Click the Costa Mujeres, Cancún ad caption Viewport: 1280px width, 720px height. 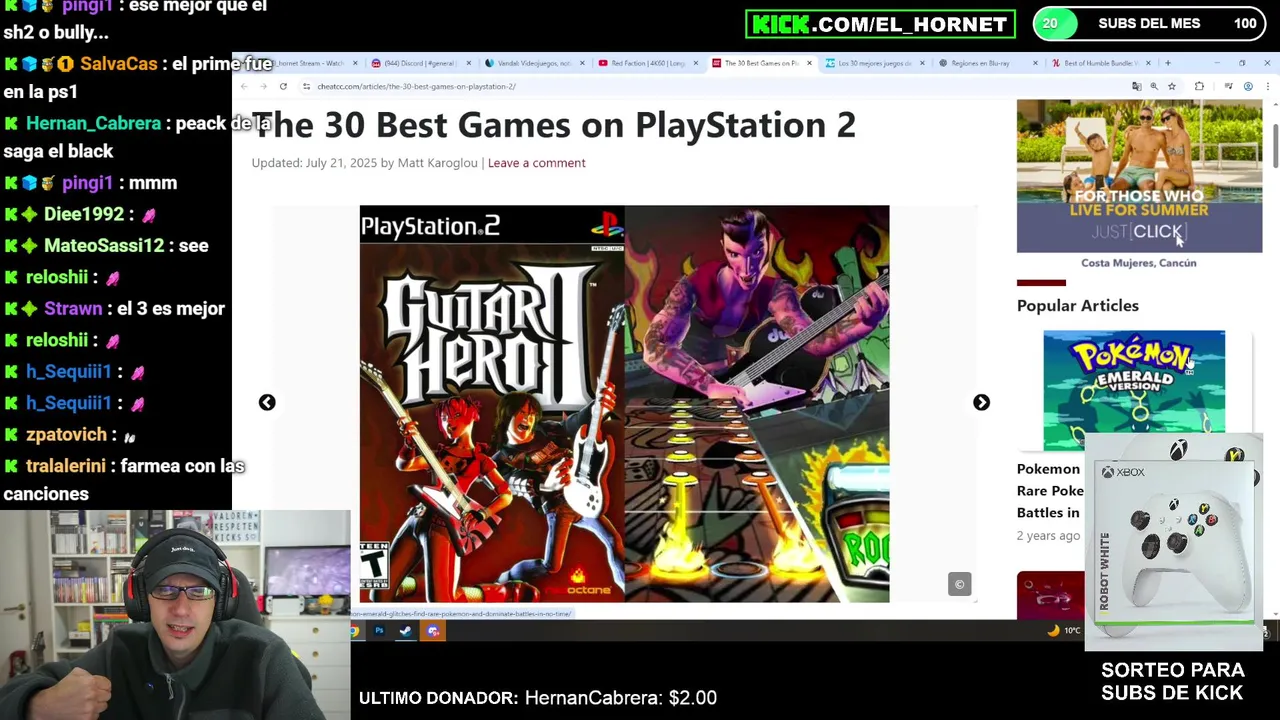[1138, 263]
